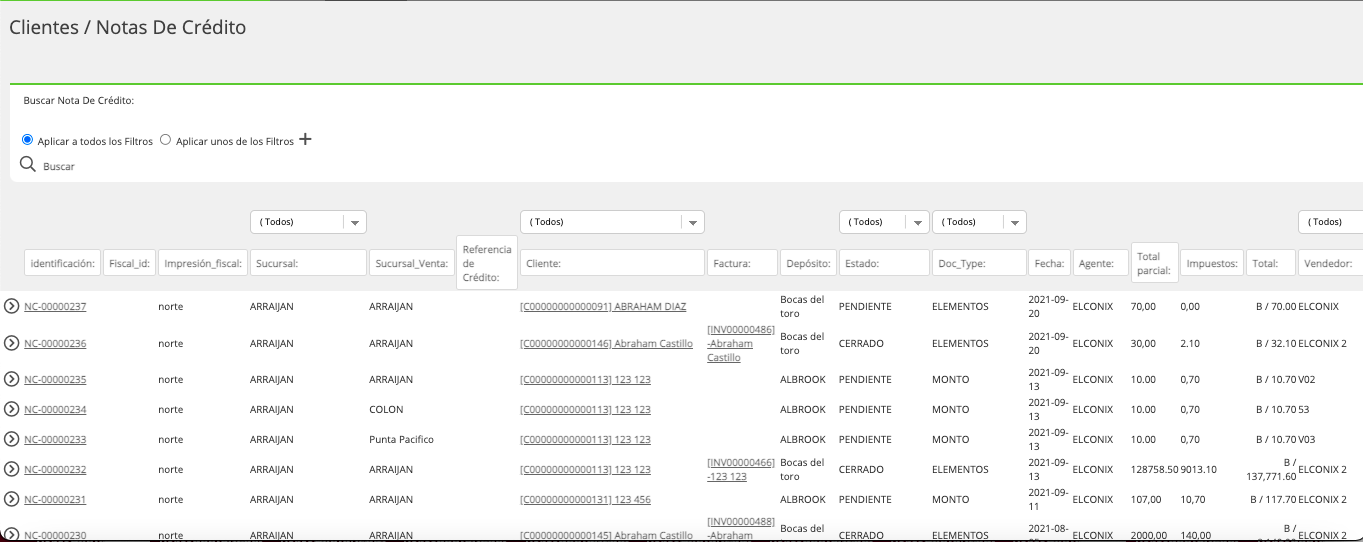
Task: Click the Doc_Type text filter field
Action: 979,263
